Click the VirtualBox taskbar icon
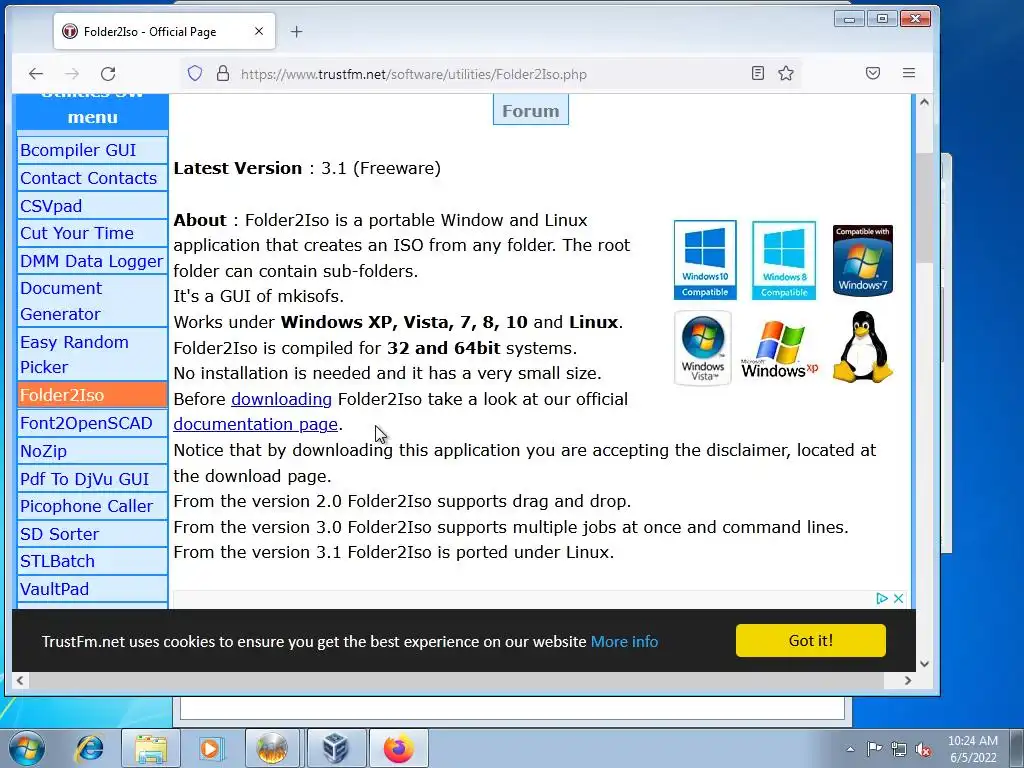The height and width of the screenshot is (768, 1024). 335,748
